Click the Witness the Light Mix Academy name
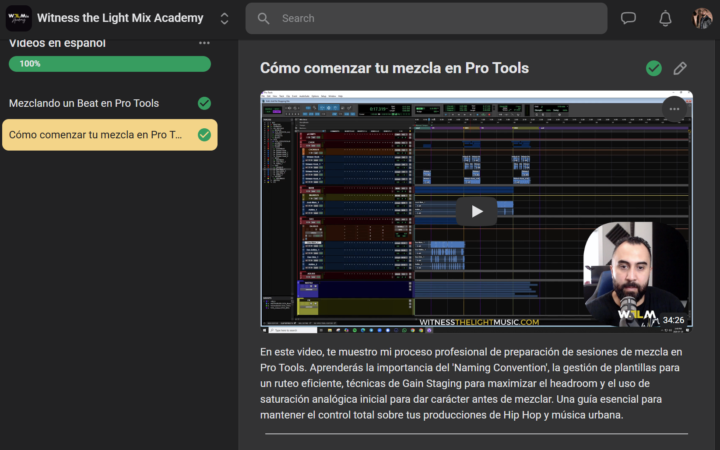Screen dimensions: 720x450 pyautogui.click(x=120, y=18)
